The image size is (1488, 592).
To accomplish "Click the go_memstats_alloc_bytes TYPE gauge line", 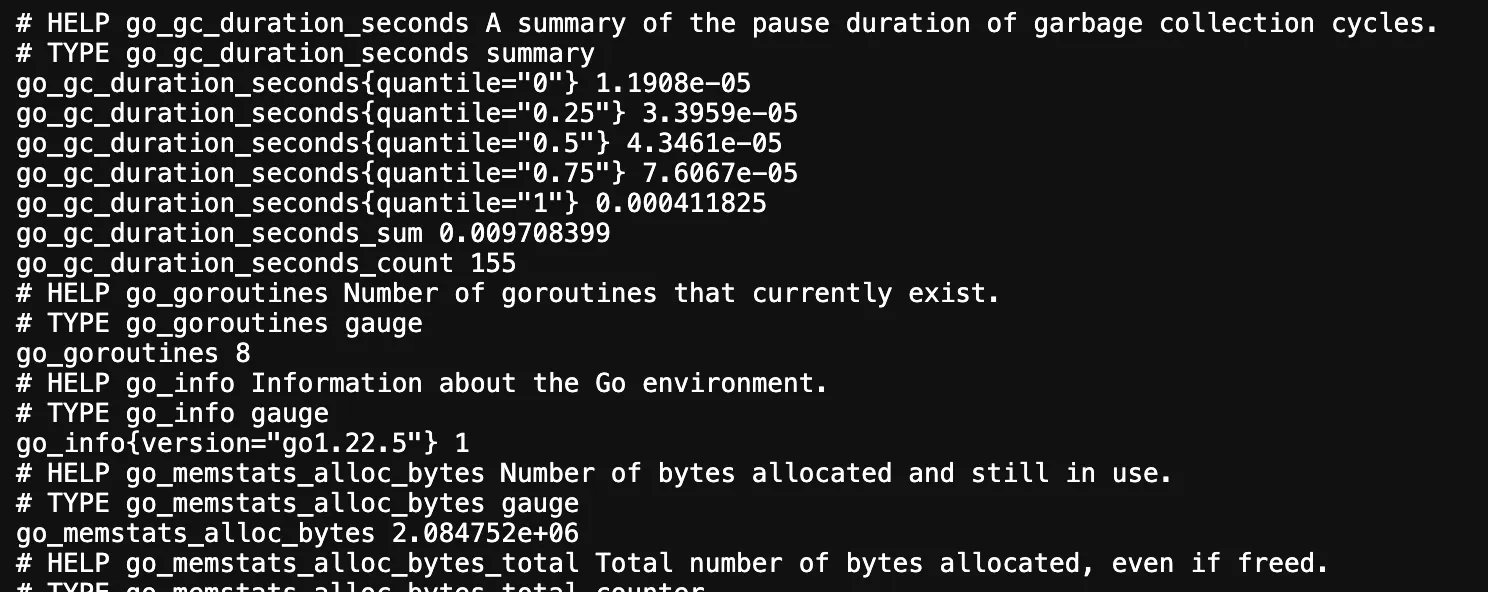I will tap(297, 503).
